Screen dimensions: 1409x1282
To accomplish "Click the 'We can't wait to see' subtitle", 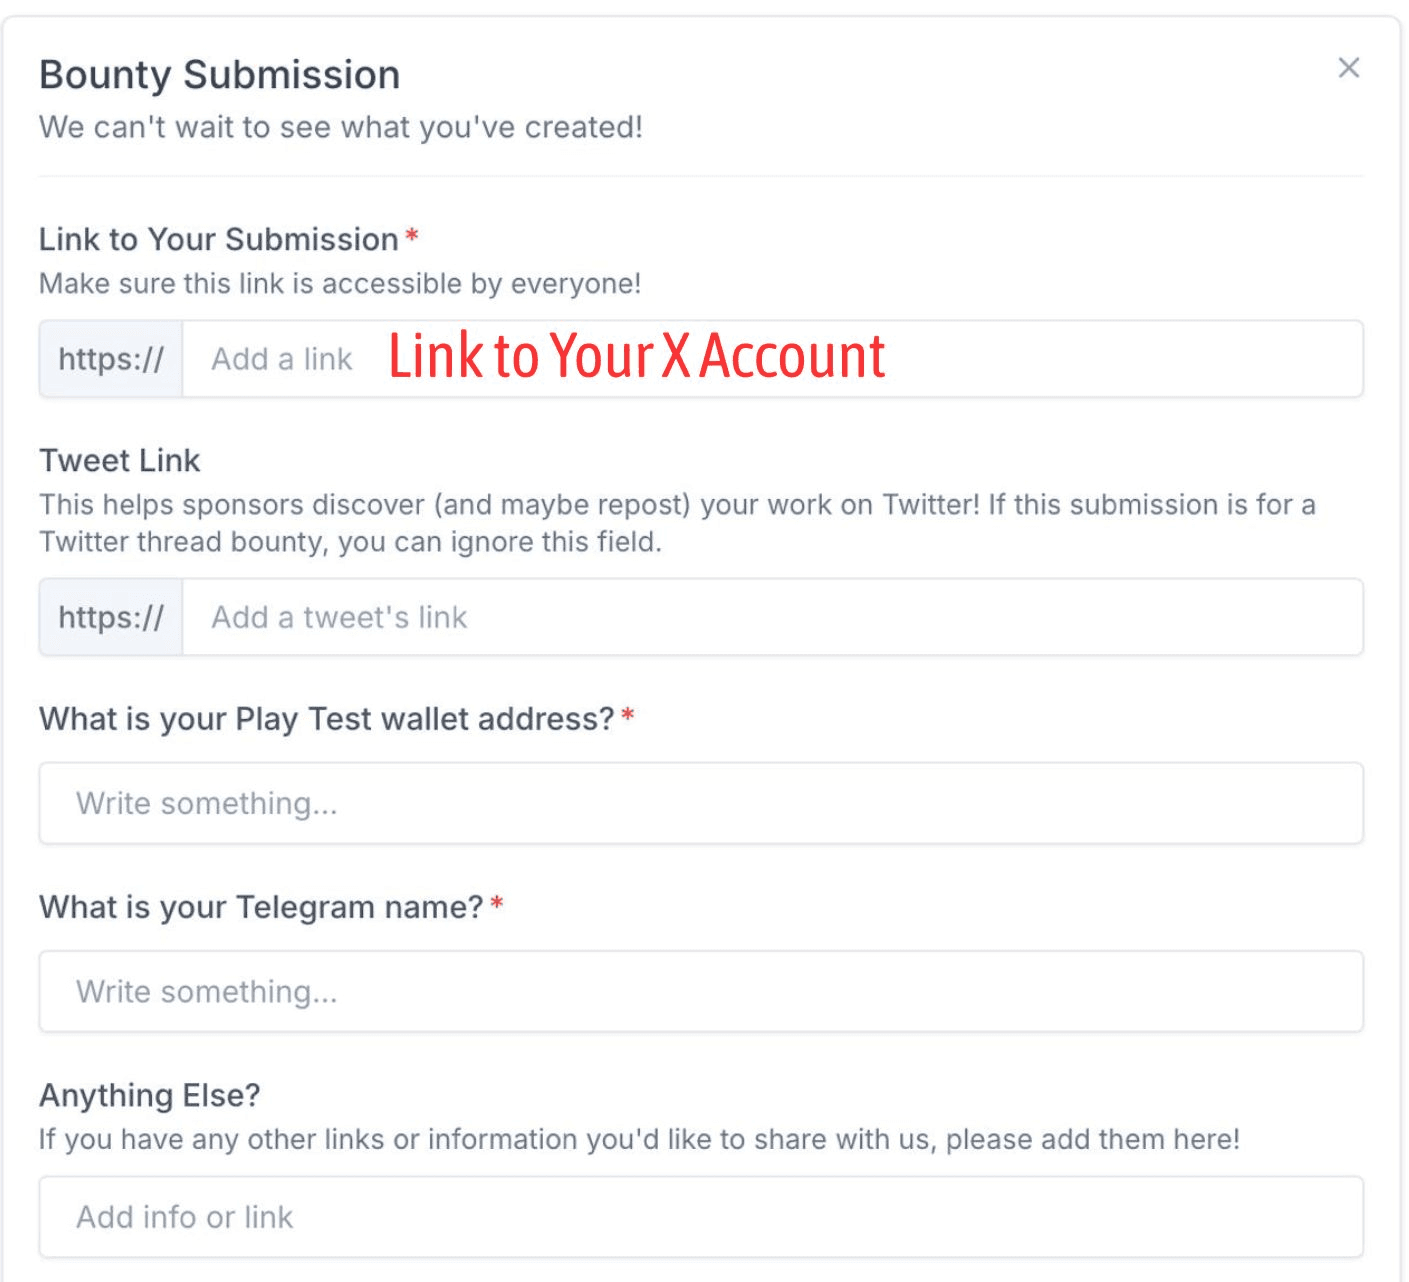I will 341,127.
